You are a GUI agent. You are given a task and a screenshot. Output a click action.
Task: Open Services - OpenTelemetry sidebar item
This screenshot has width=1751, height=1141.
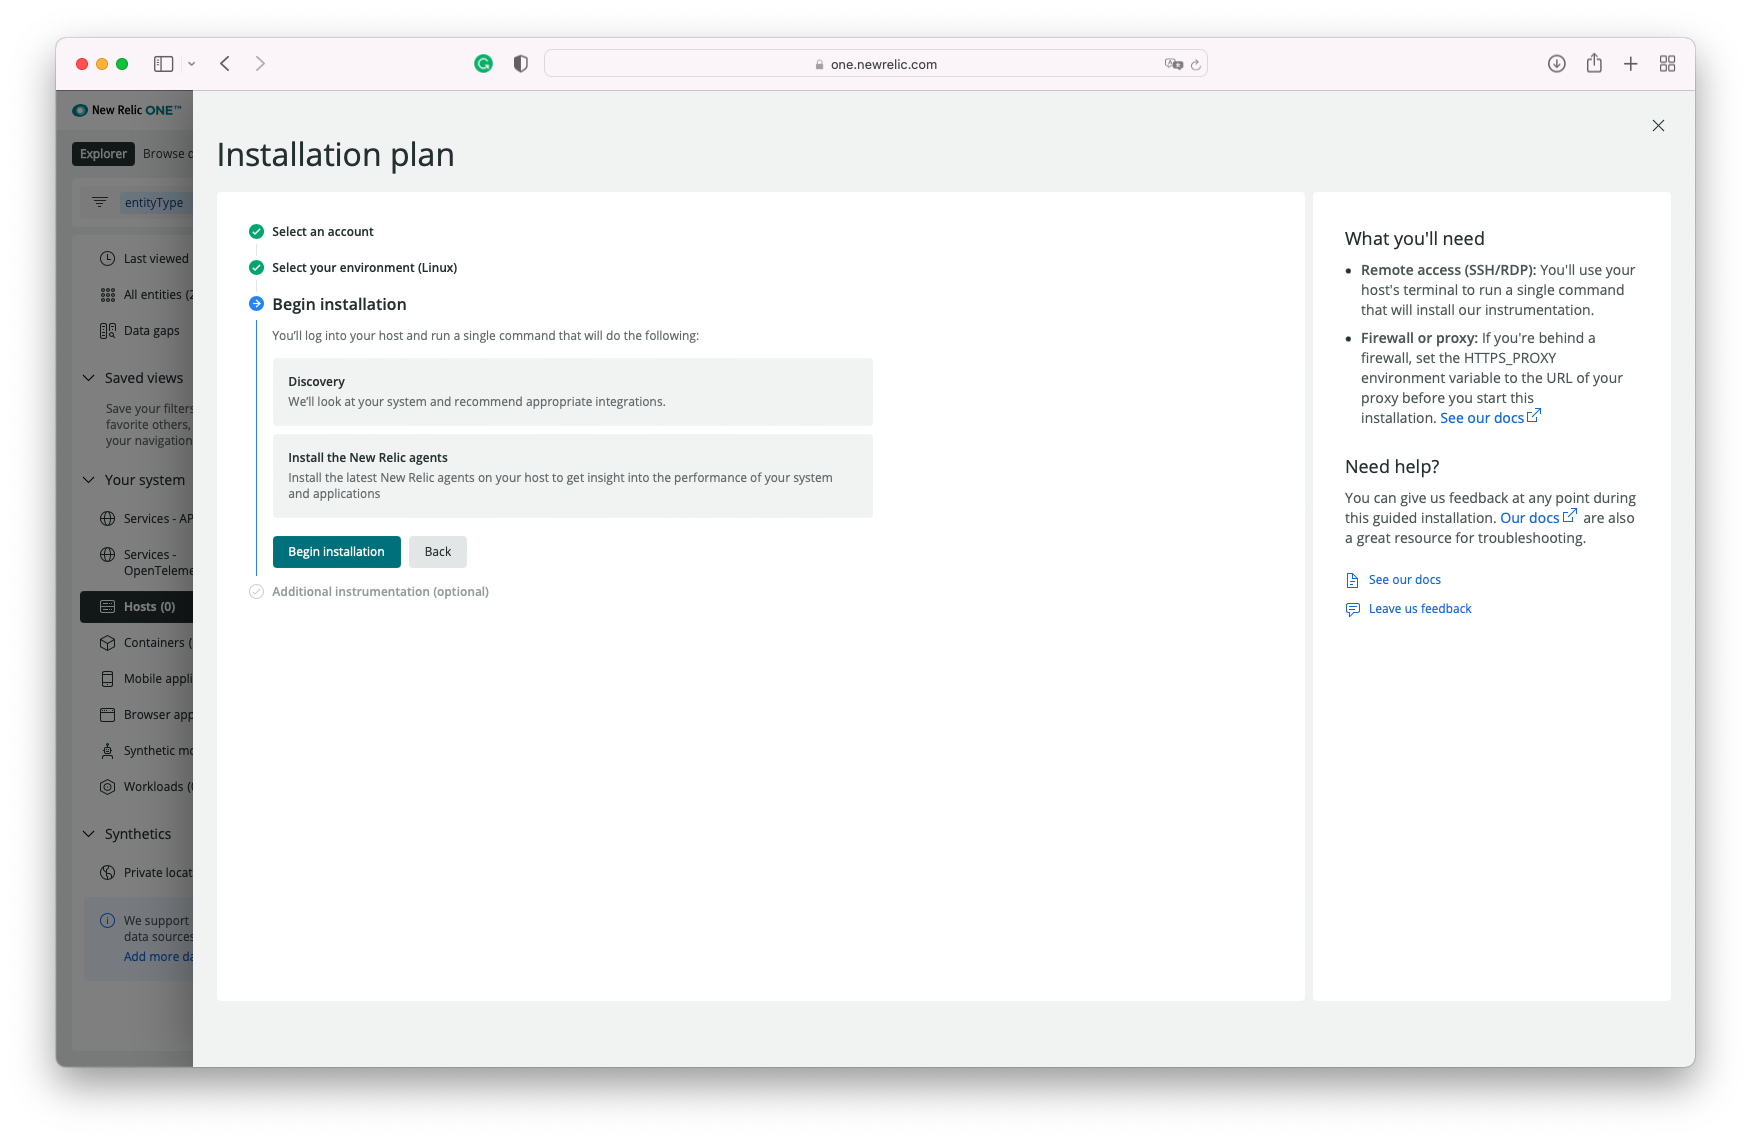[x=146, y=563]
